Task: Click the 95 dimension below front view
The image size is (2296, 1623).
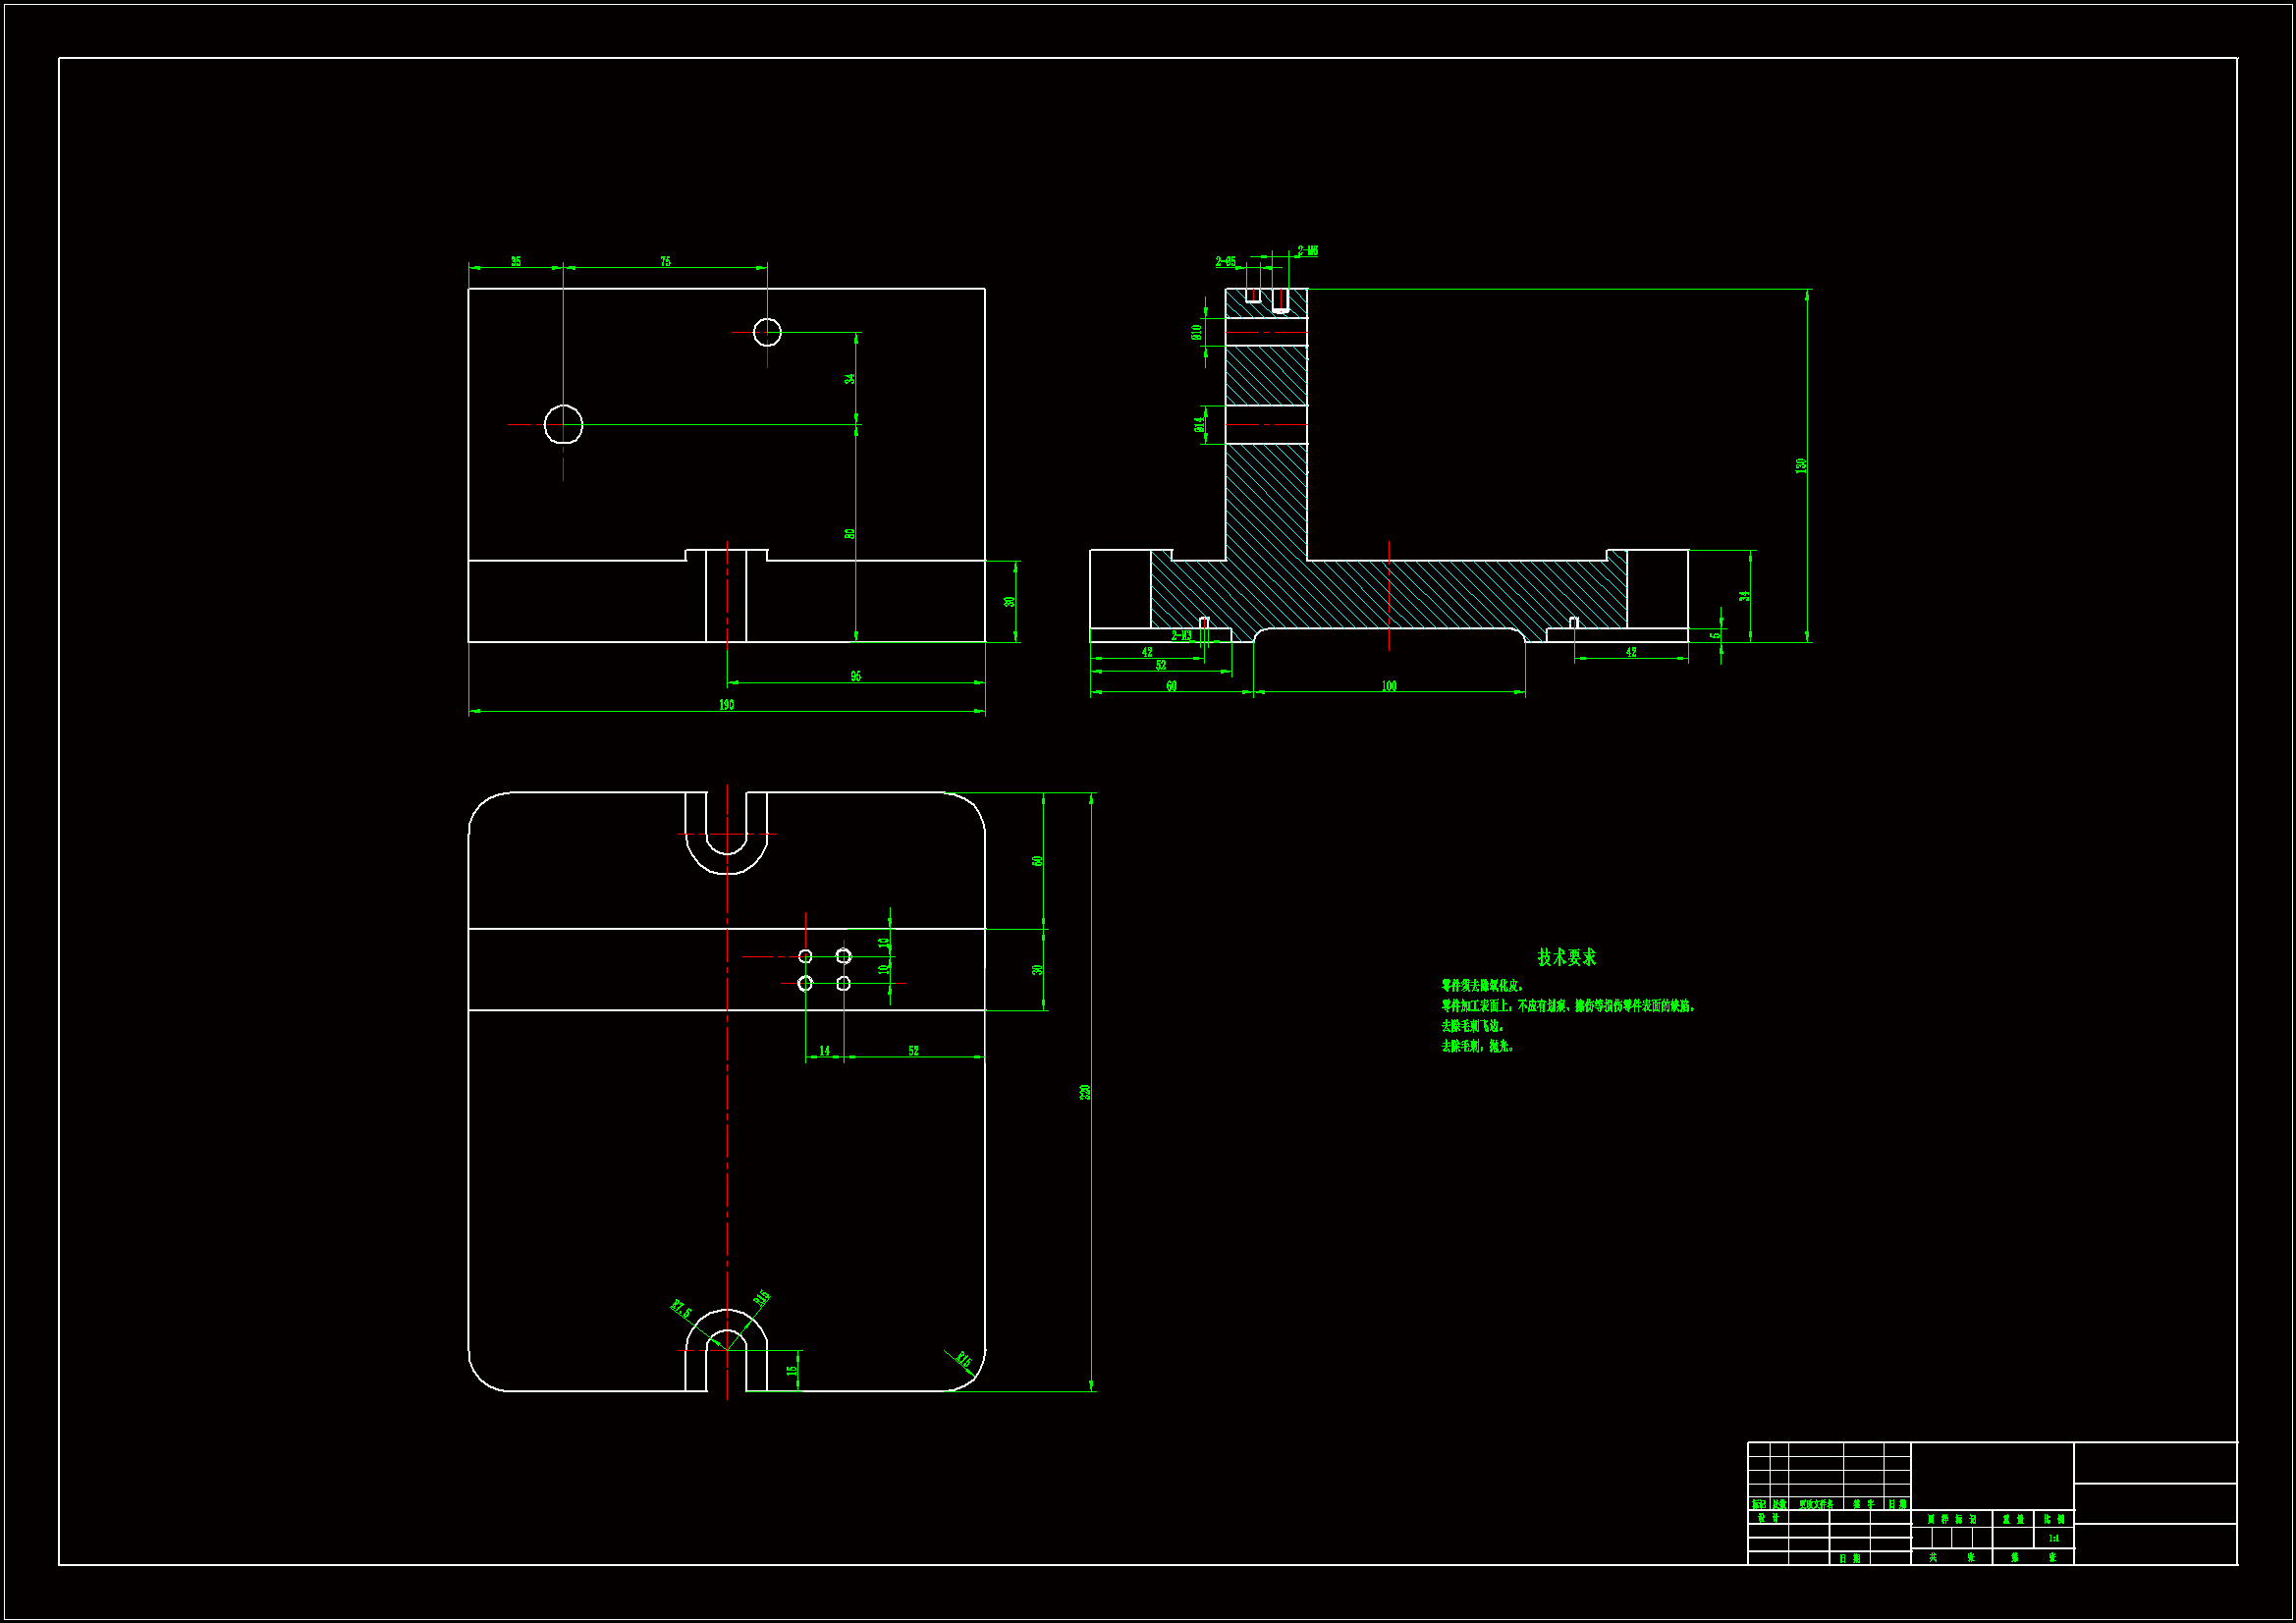Action: [x=855, y=677]
